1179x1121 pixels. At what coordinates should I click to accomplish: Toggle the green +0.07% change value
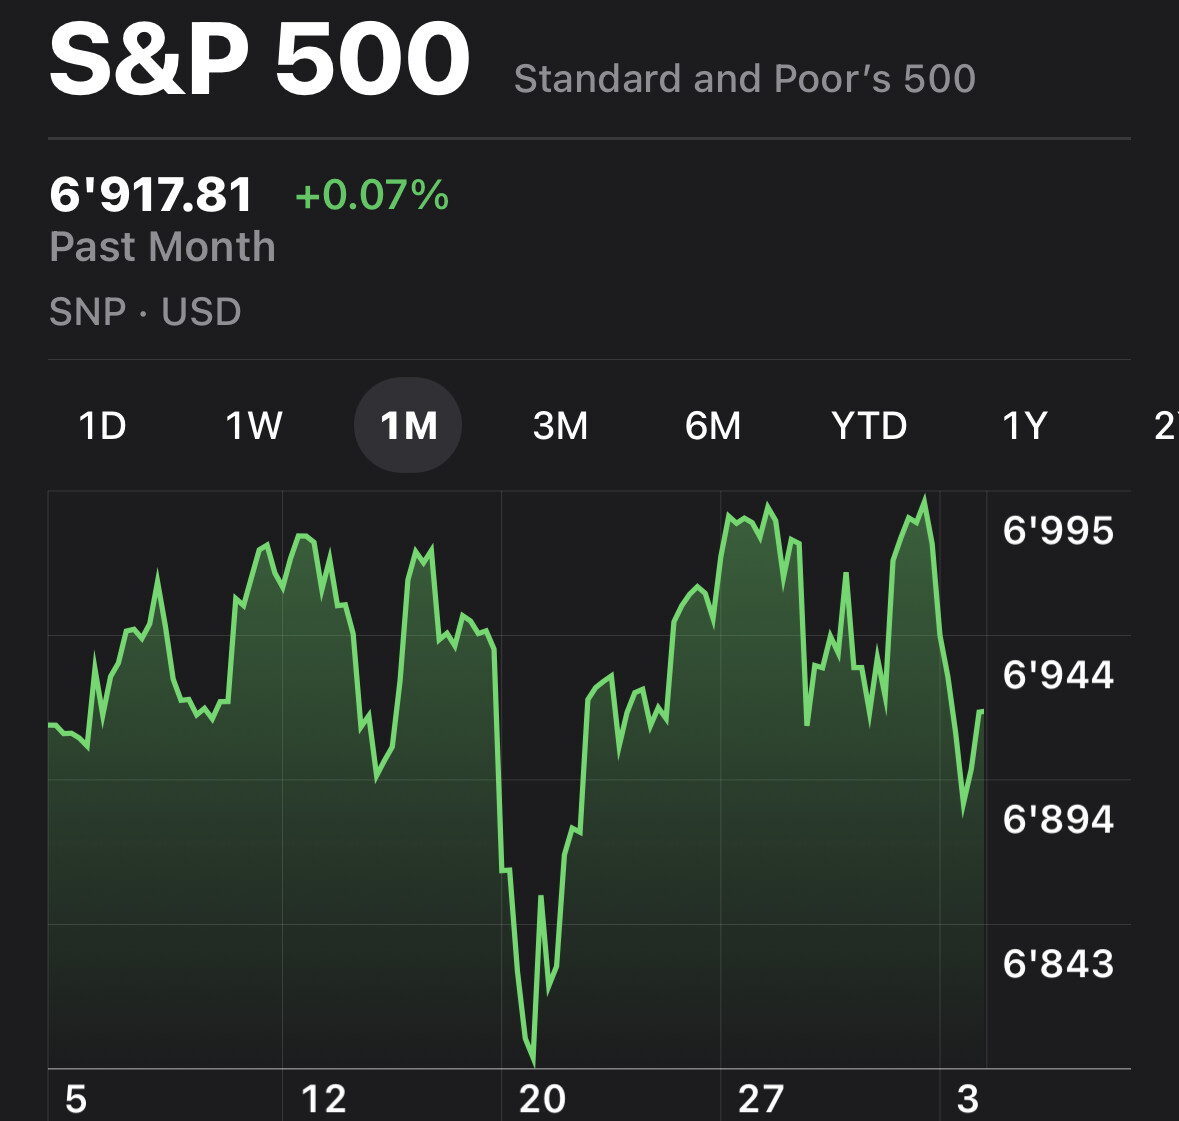click(372, 194)
